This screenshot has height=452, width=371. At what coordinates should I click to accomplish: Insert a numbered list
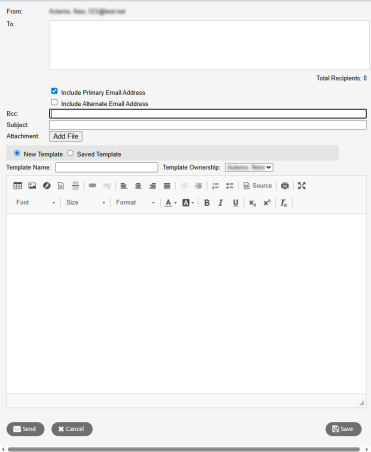(x=215, y=186)
